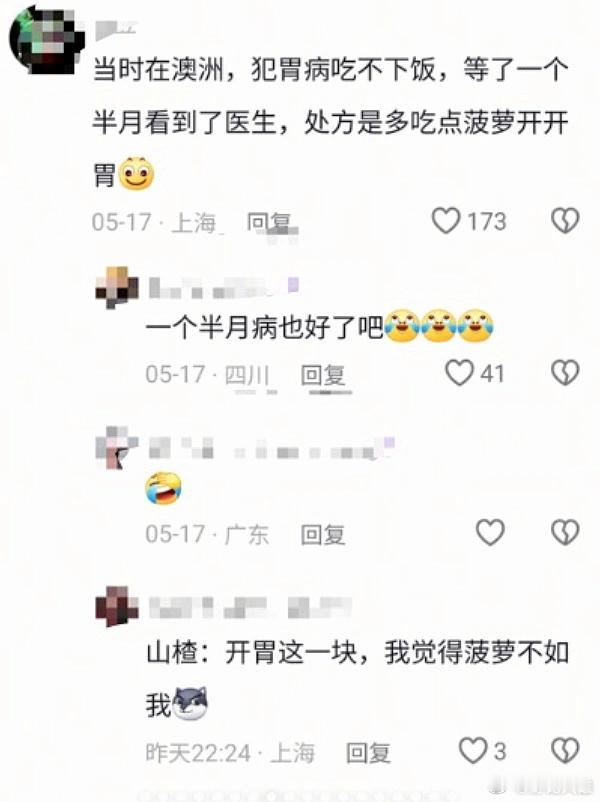Open the Guangdong replier's avatar

(117, 448)
